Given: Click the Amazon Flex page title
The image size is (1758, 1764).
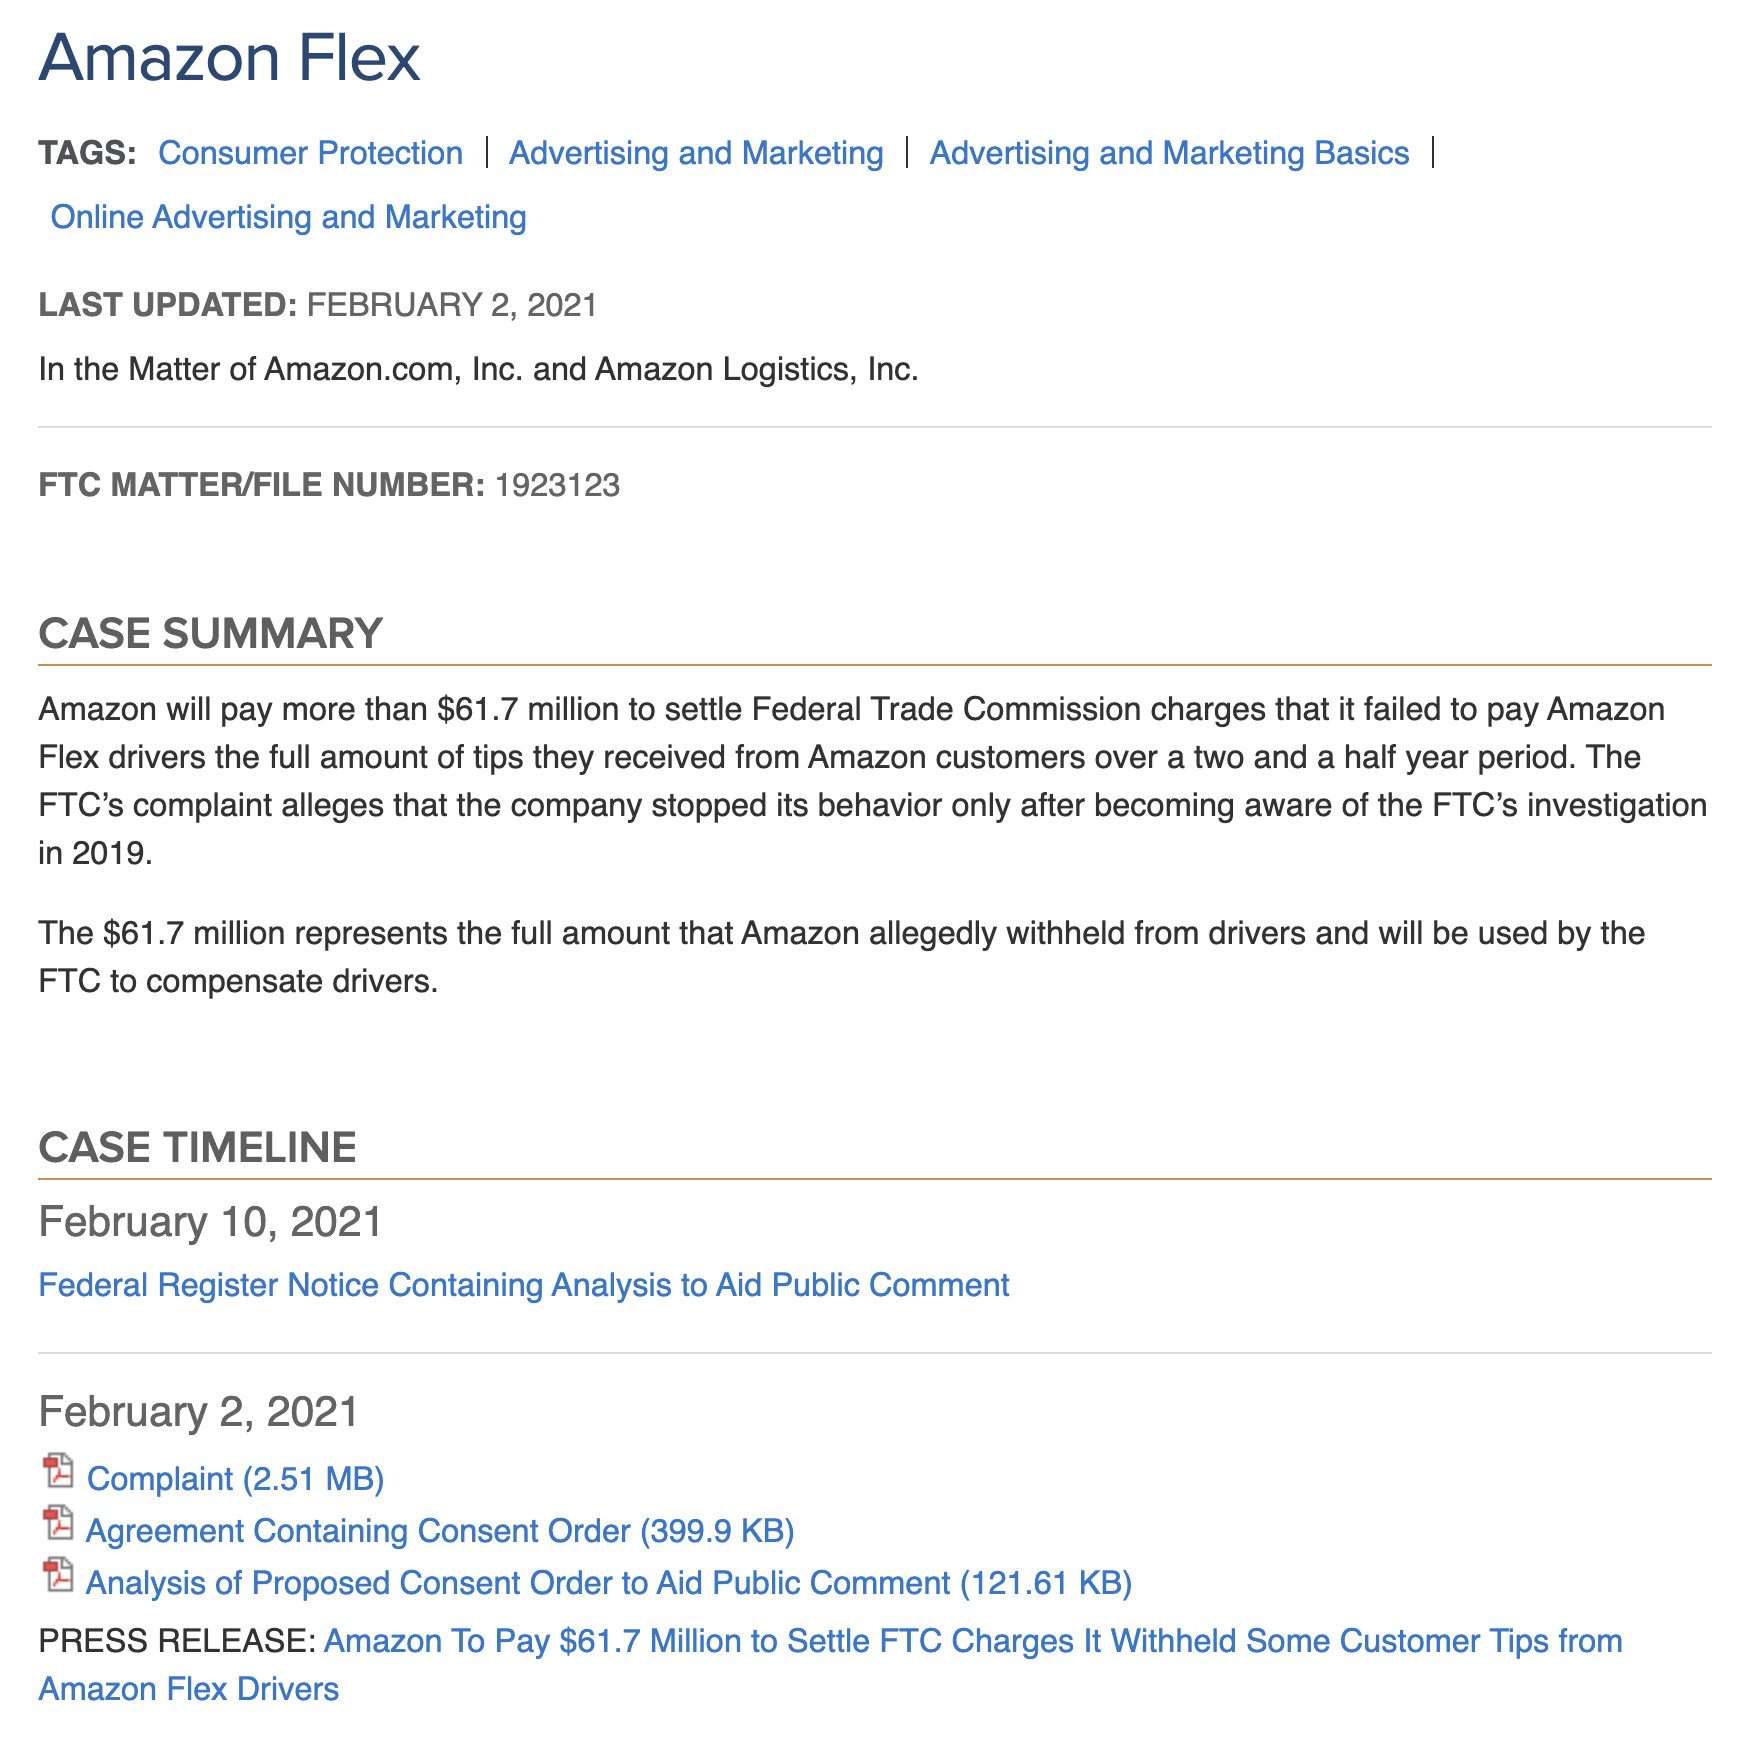Looking at the screenshot, I should 229,58.
